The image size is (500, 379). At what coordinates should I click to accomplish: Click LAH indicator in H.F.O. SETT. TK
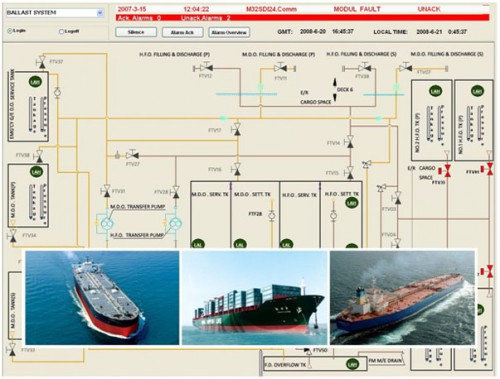pos(351,202)
